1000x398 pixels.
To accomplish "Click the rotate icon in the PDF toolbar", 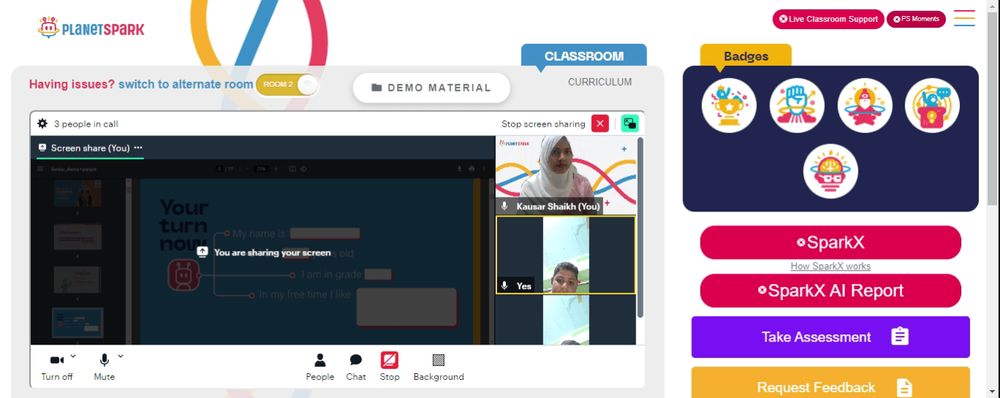I will [x=304, y=169].
